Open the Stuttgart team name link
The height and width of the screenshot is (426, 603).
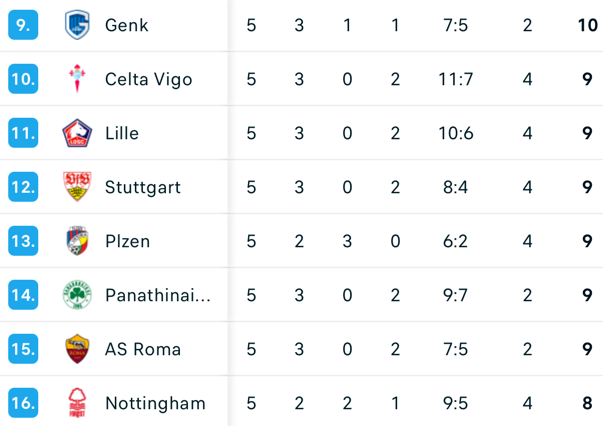click(x=143, y=187)
